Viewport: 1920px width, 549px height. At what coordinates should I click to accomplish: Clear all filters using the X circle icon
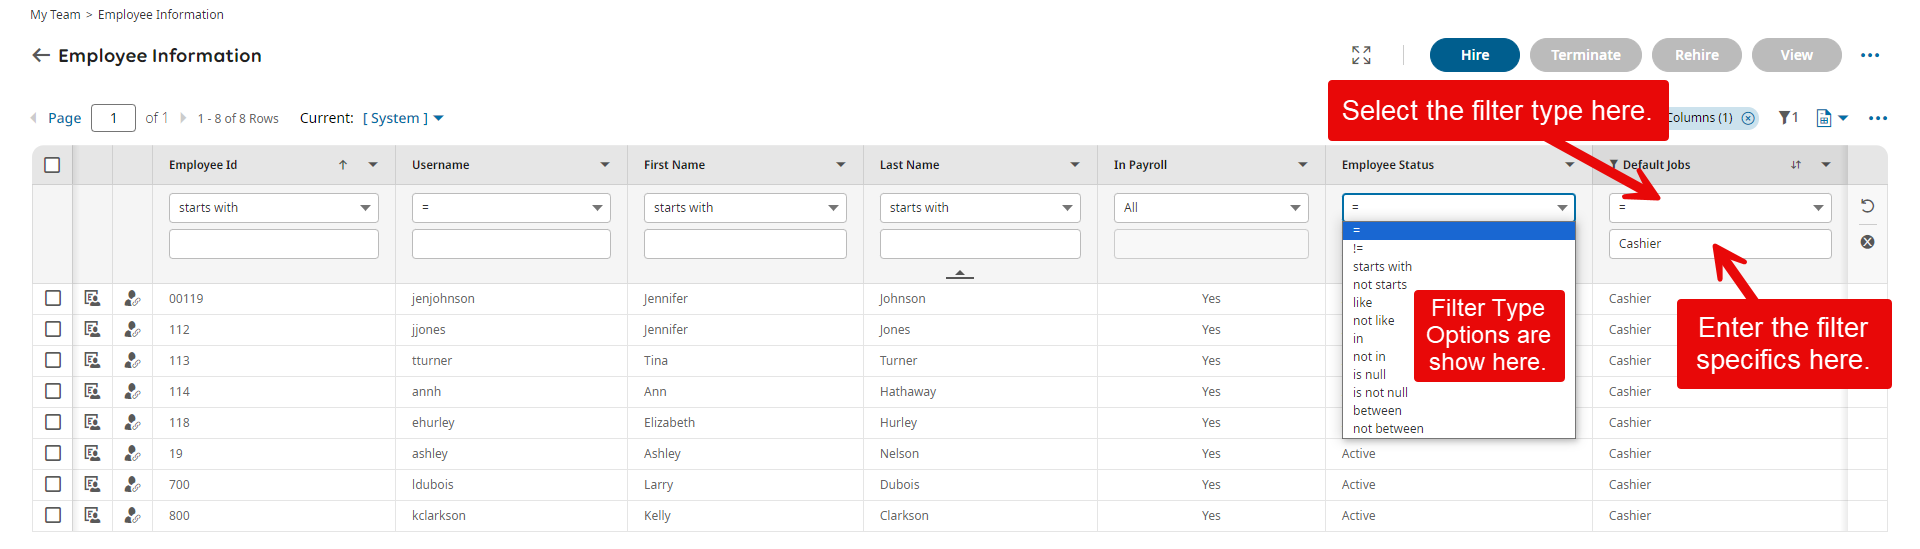click(x=1867, y=242)
